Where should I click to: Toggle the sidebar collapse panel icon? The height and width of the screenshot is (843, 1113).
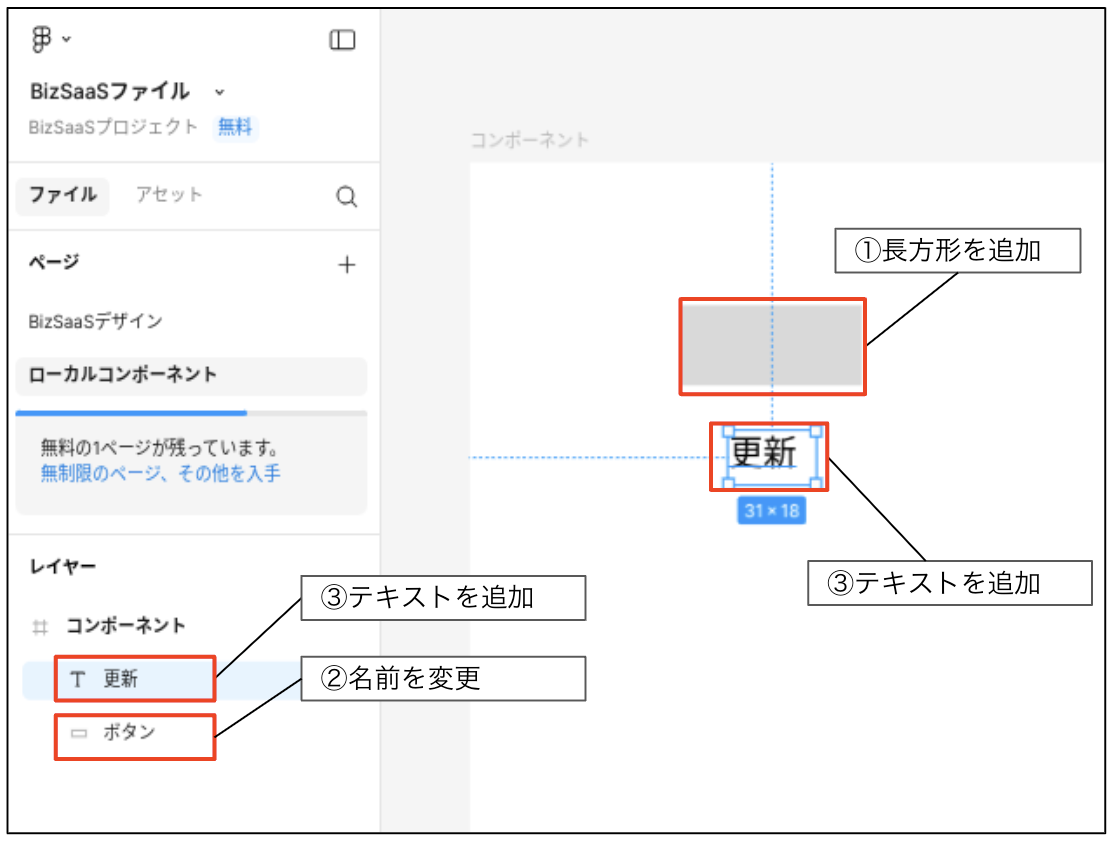coord(342,40)
